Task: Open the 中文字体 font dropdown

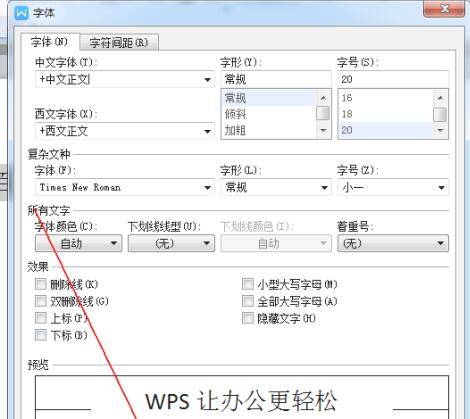Action: pos(125,79)
